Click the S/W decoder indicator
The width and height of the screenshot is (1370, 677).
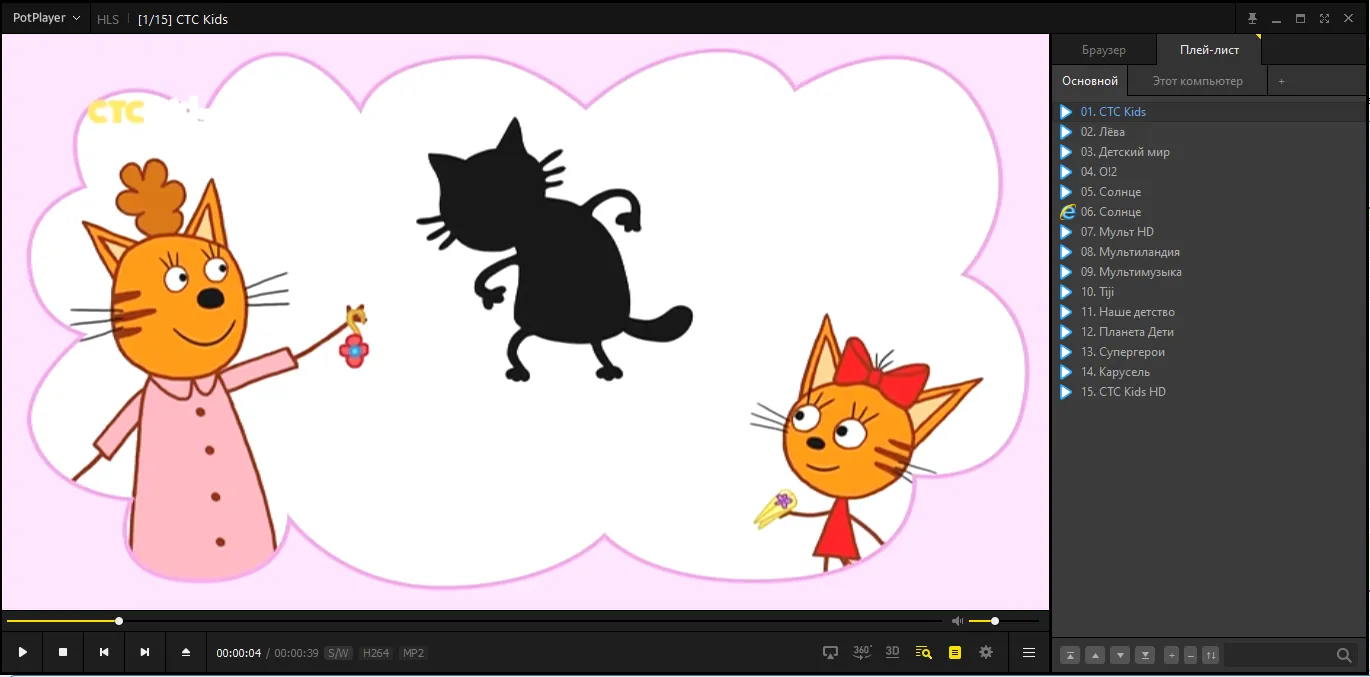pyautogui.click(x=338, y=653)
